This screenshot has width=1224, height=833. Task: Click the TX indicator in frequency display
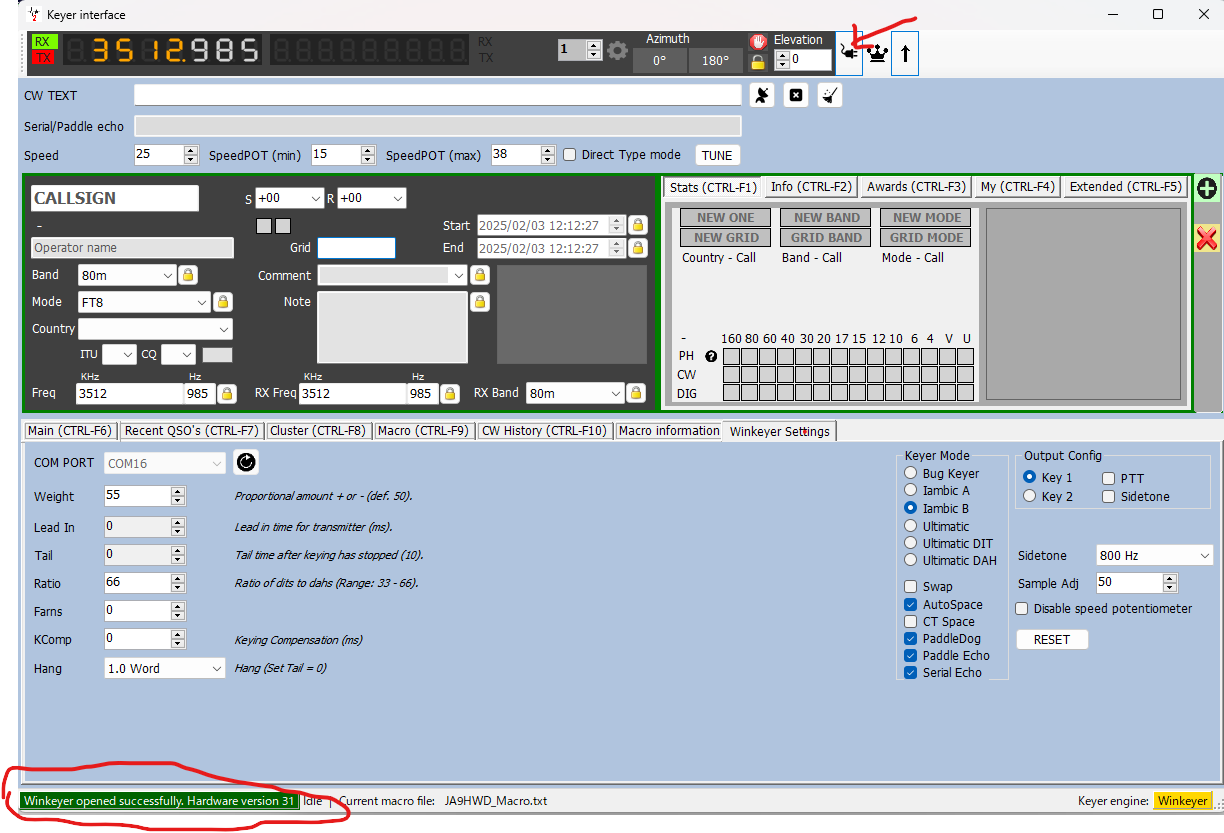(44, 58)
